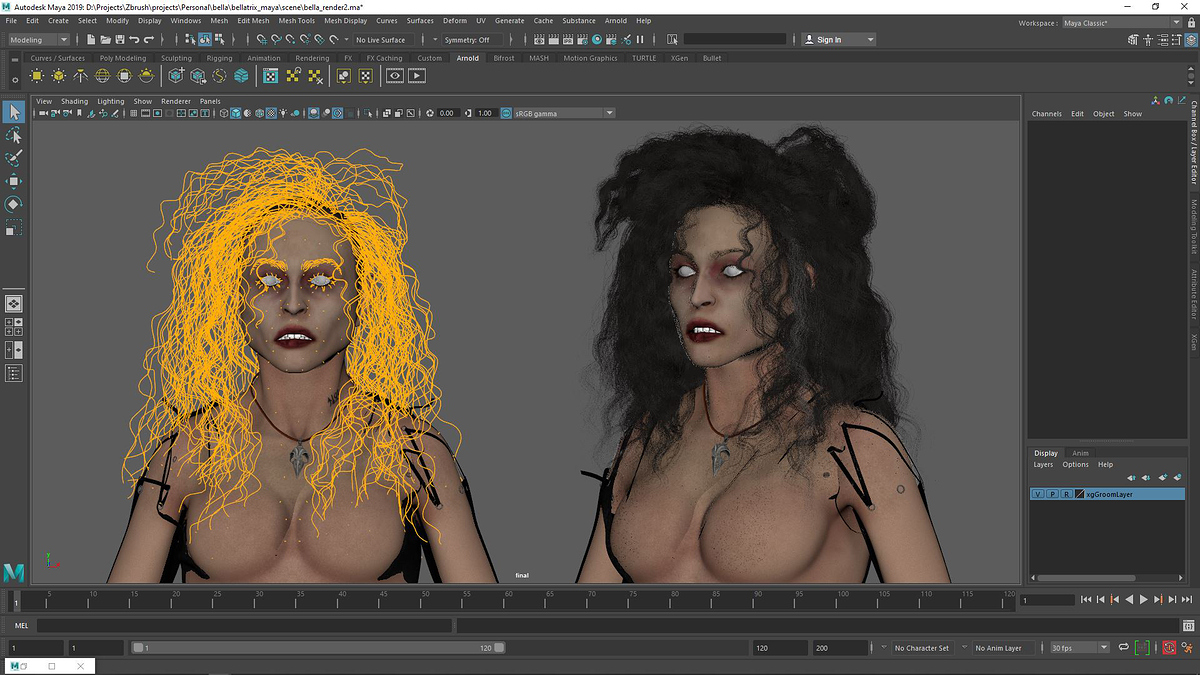Create an Arnold Light Portal
Image resolution: width=1200 pixels, height=675 pixels.
tap(125, 75)
